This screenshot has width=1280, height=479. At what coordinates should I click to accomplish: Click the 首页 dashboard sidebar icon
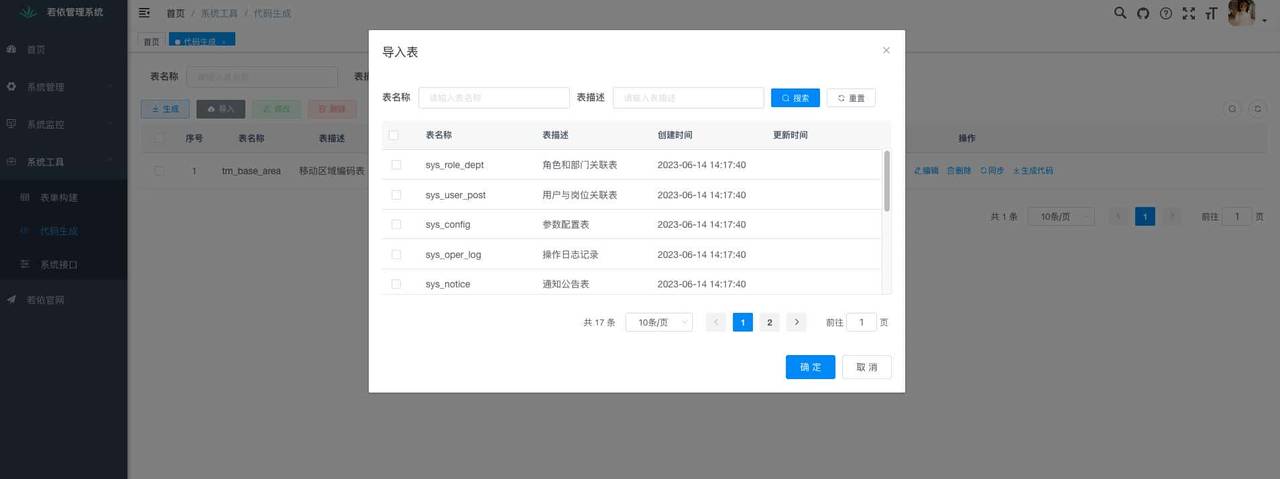point(11,49)
